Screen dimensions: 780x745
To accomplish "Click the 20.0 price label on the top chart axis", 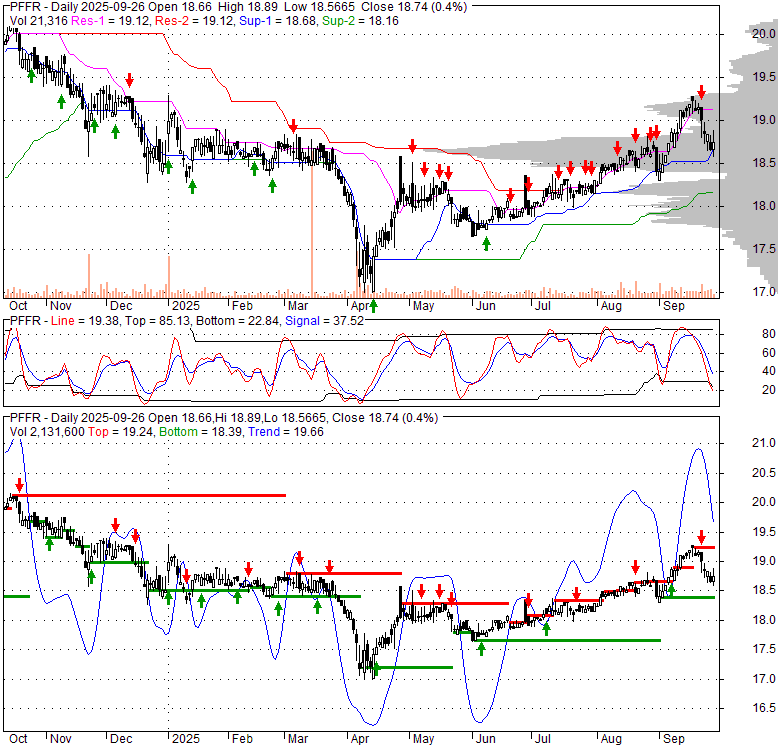I will point(764,34).
